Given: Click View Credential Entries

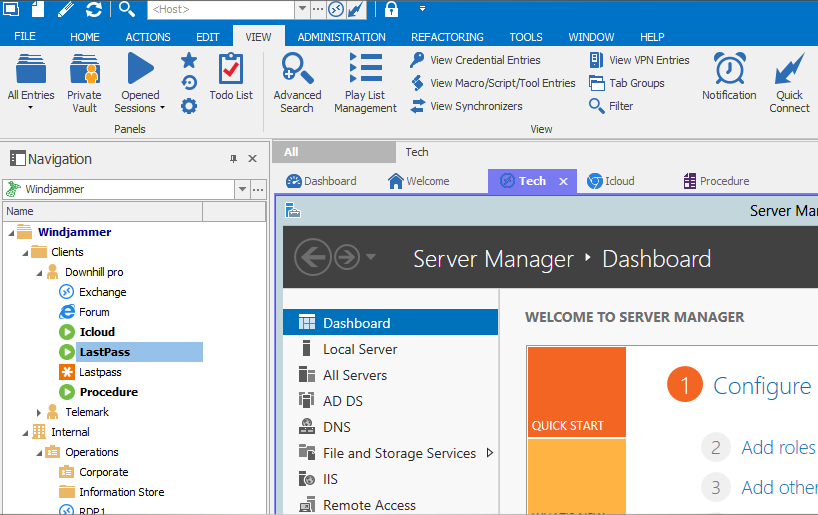Looking at the screenshot, I should point(475,60).
